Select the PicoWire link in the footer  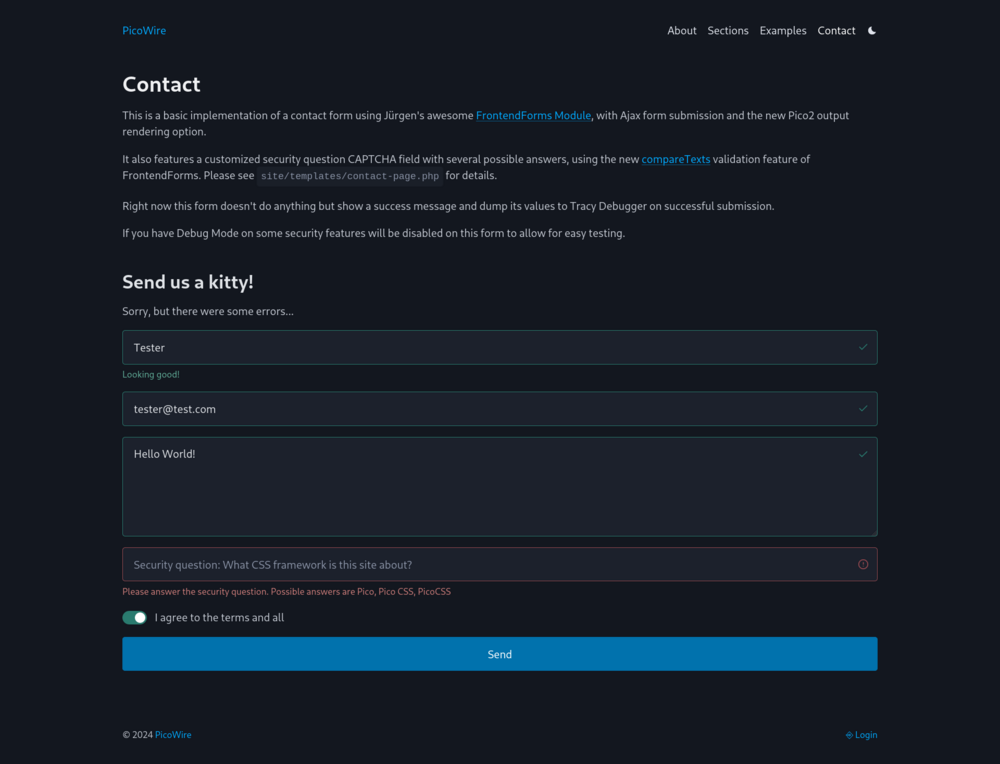[x=172, y=734]
